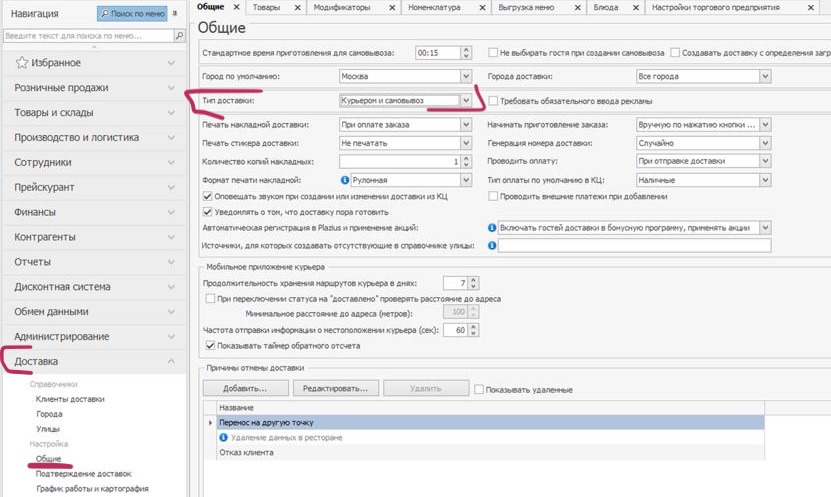The height and width of the screenshot is (497, 831).
Task: Click the courier route storage days stepper
Action: click(x=475, y=283)
